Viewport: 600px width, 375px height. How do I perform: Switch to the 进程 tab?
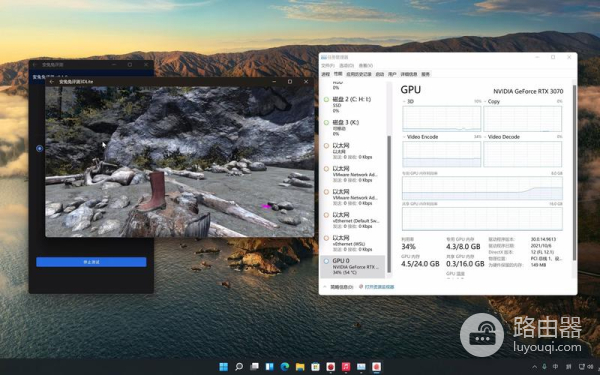click(x=326, y=74)
